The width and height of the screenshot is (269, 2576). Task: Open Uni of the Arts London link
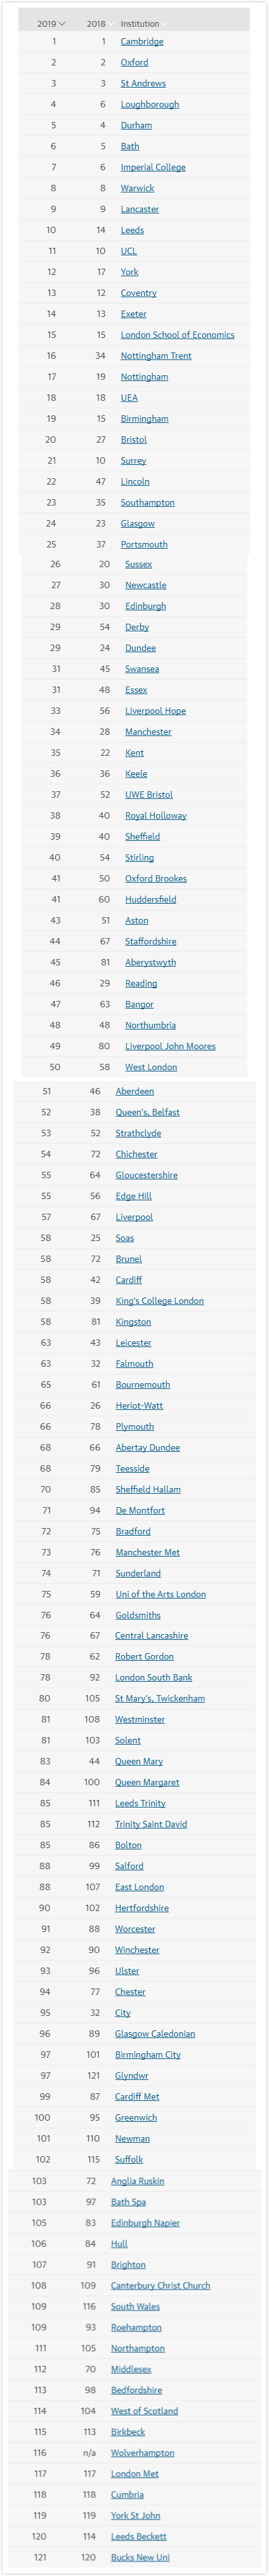pos(160,1594)
